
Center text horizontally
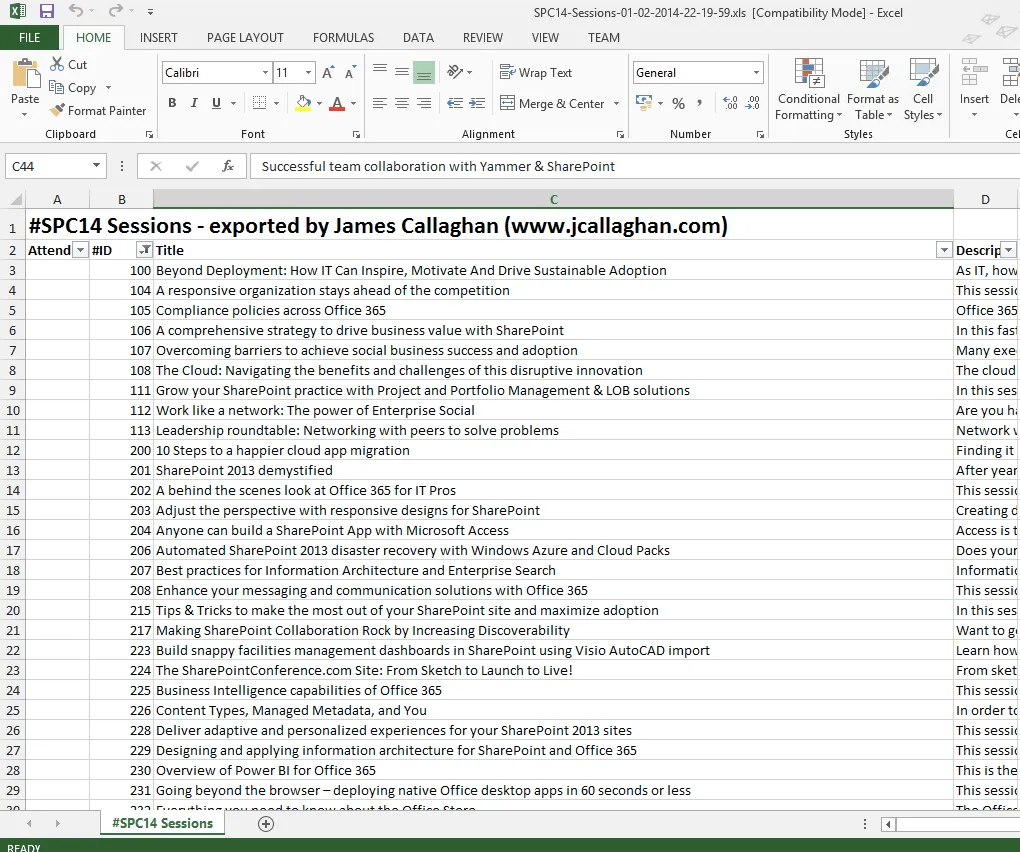[x=402, y=103]
